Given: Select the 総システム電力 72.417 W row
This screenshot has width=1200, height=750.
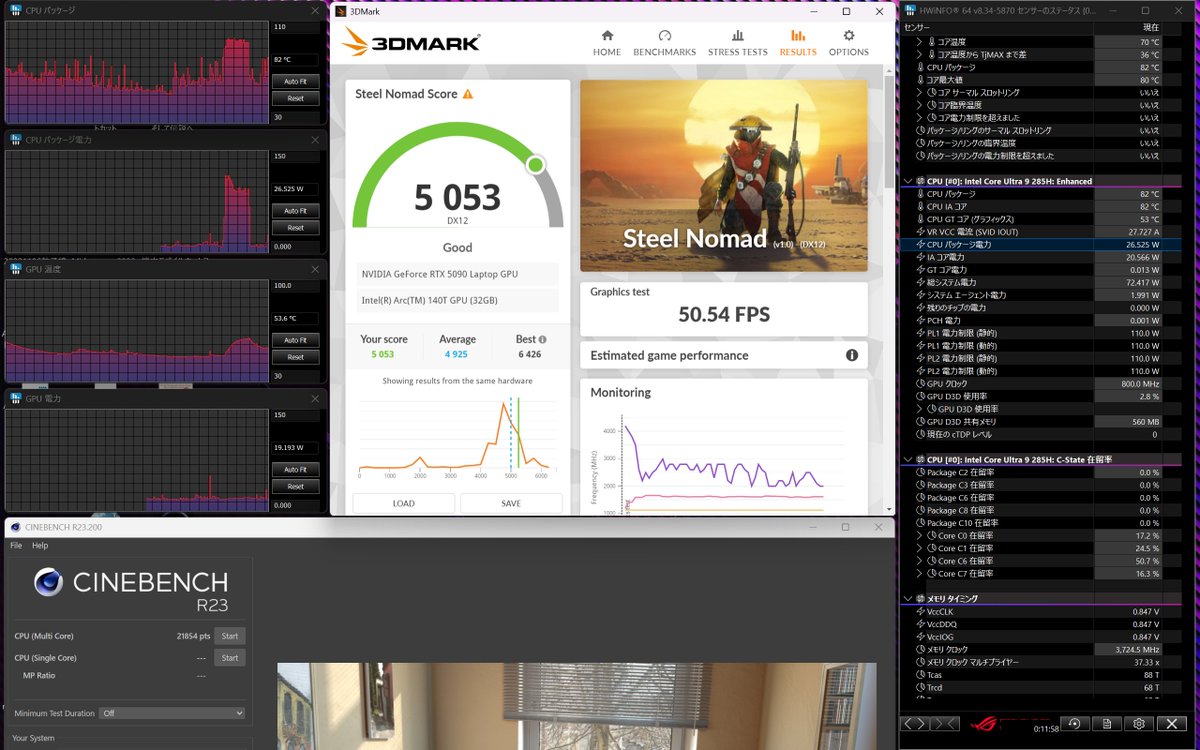Looking at the screenshot, I should 1041,282.
